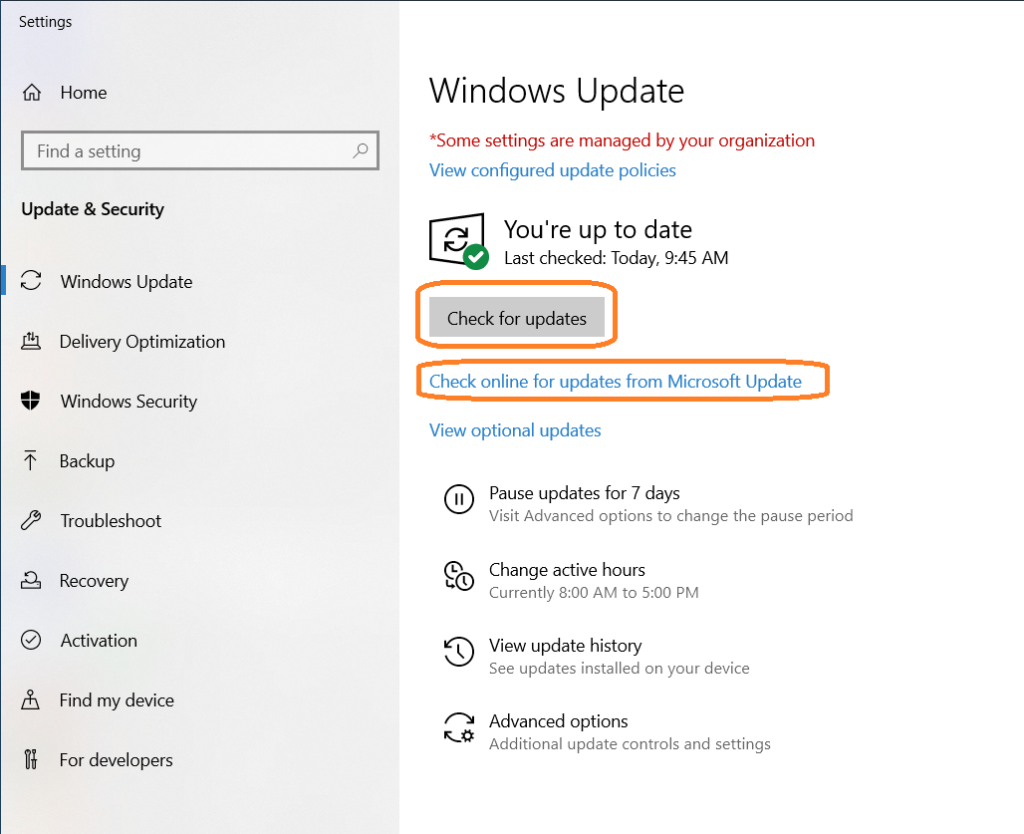
Task: Open Advanced options via its gear icon
Action: (x=459, y=728)
